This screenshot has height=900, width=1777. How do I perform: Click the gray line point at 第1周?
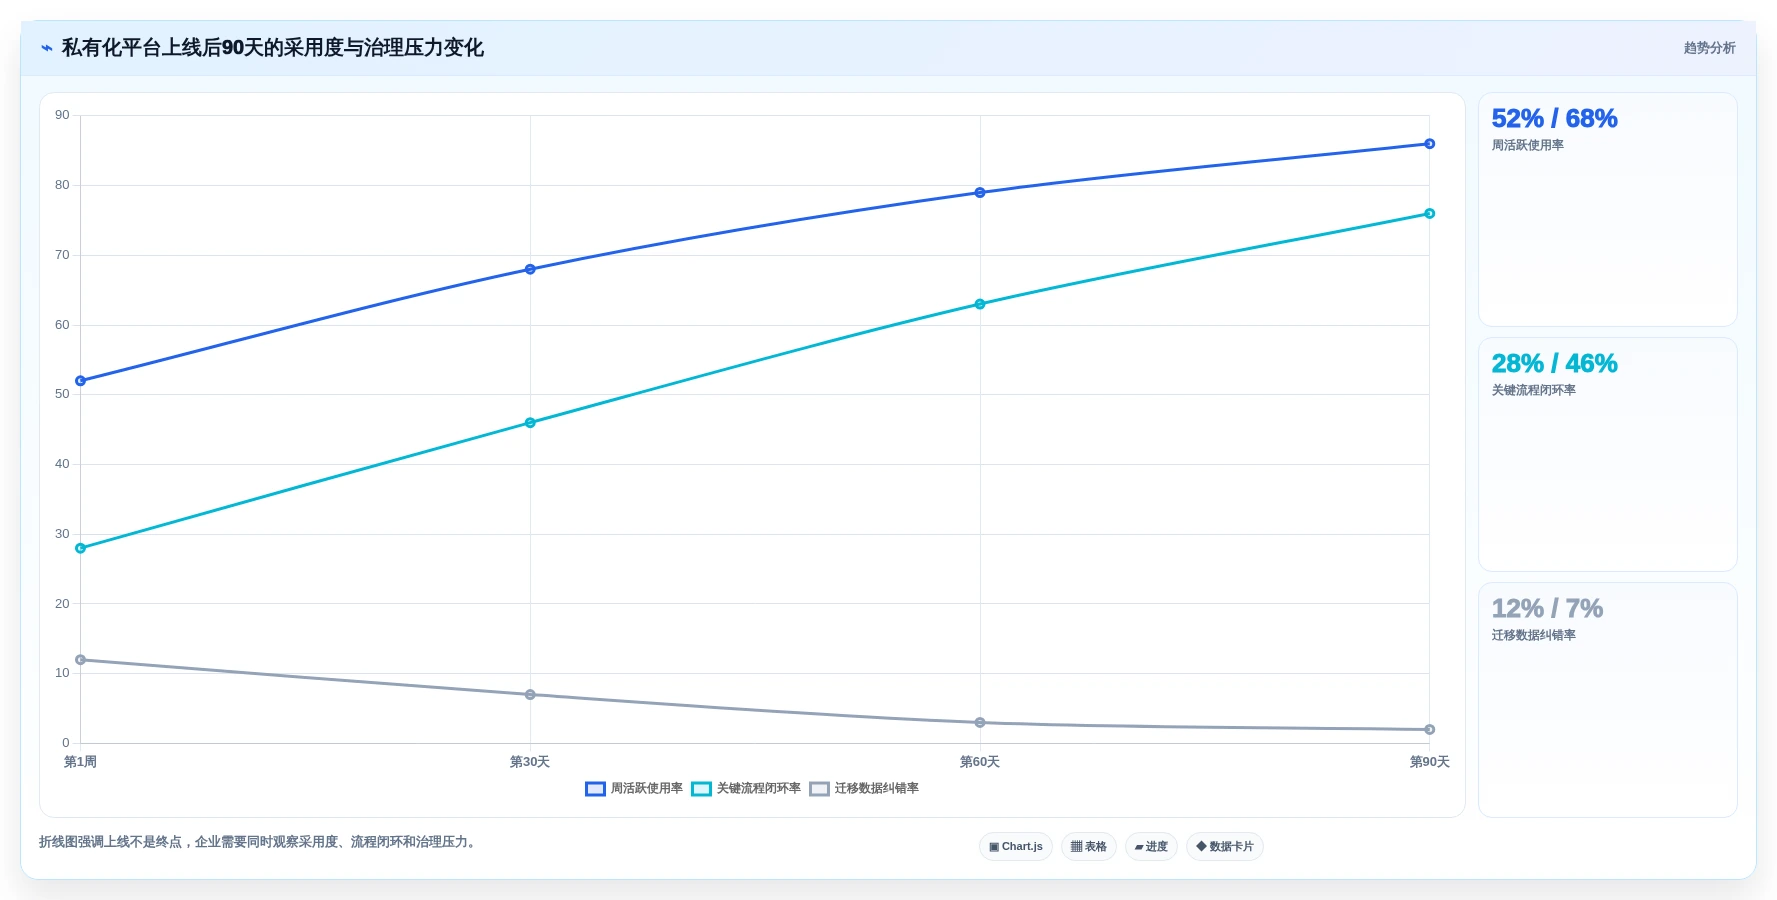[x=81, y=660]
